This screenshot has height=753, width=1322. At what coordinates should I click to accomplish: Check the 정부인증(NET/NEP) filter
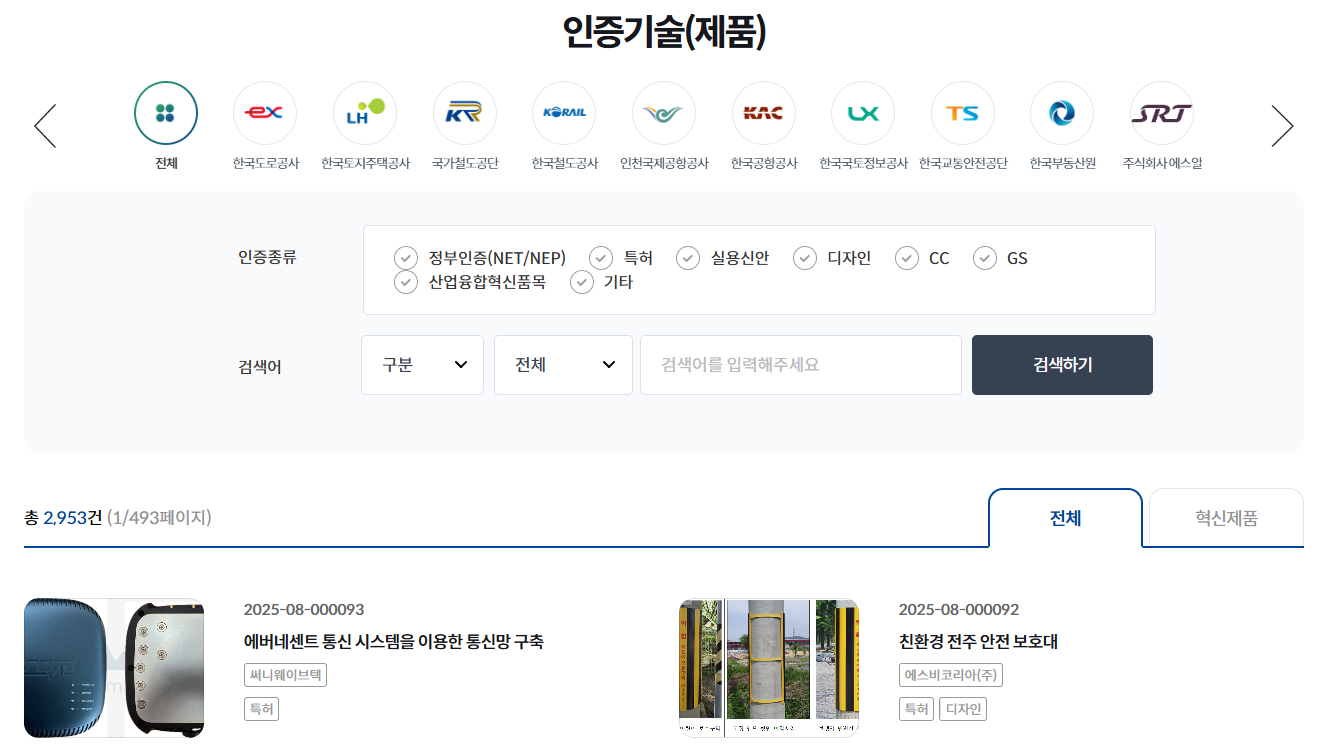(405, 258)
